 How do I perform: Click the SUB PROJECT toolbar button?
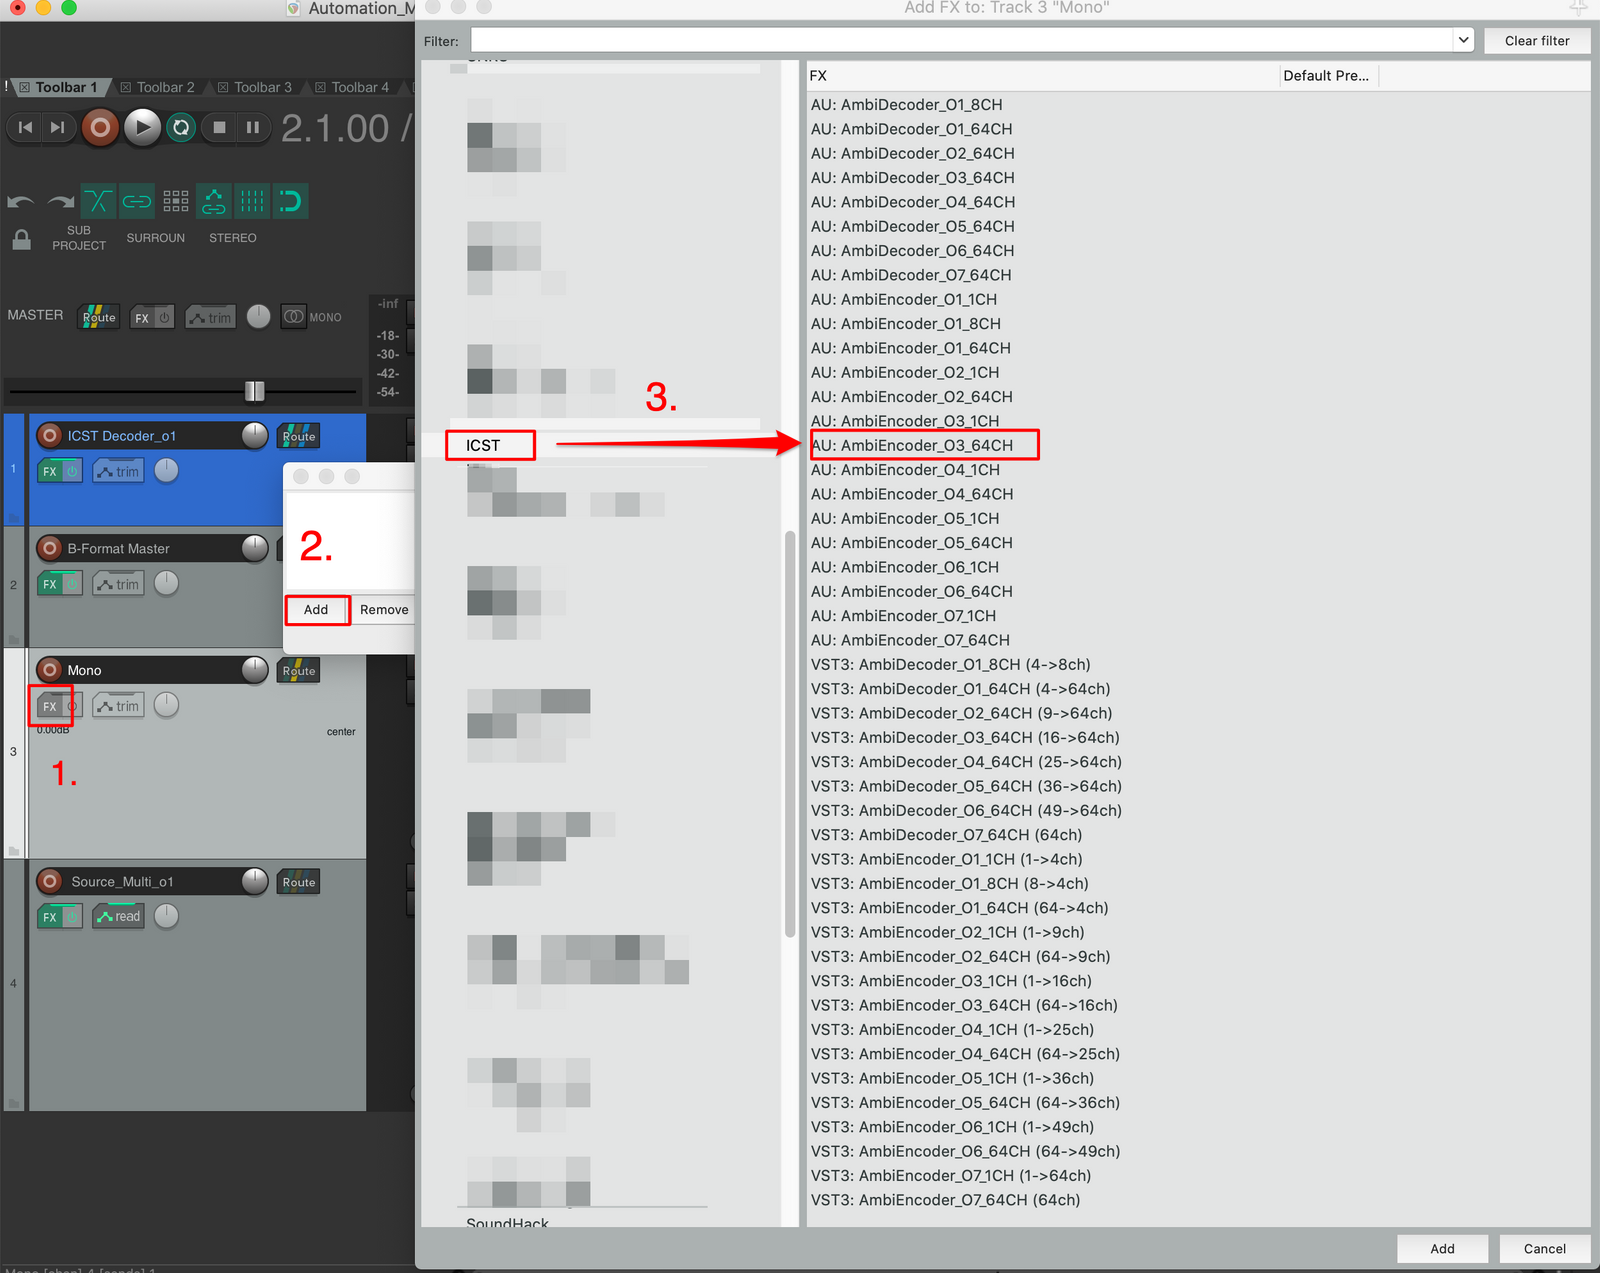click(79, 238)
